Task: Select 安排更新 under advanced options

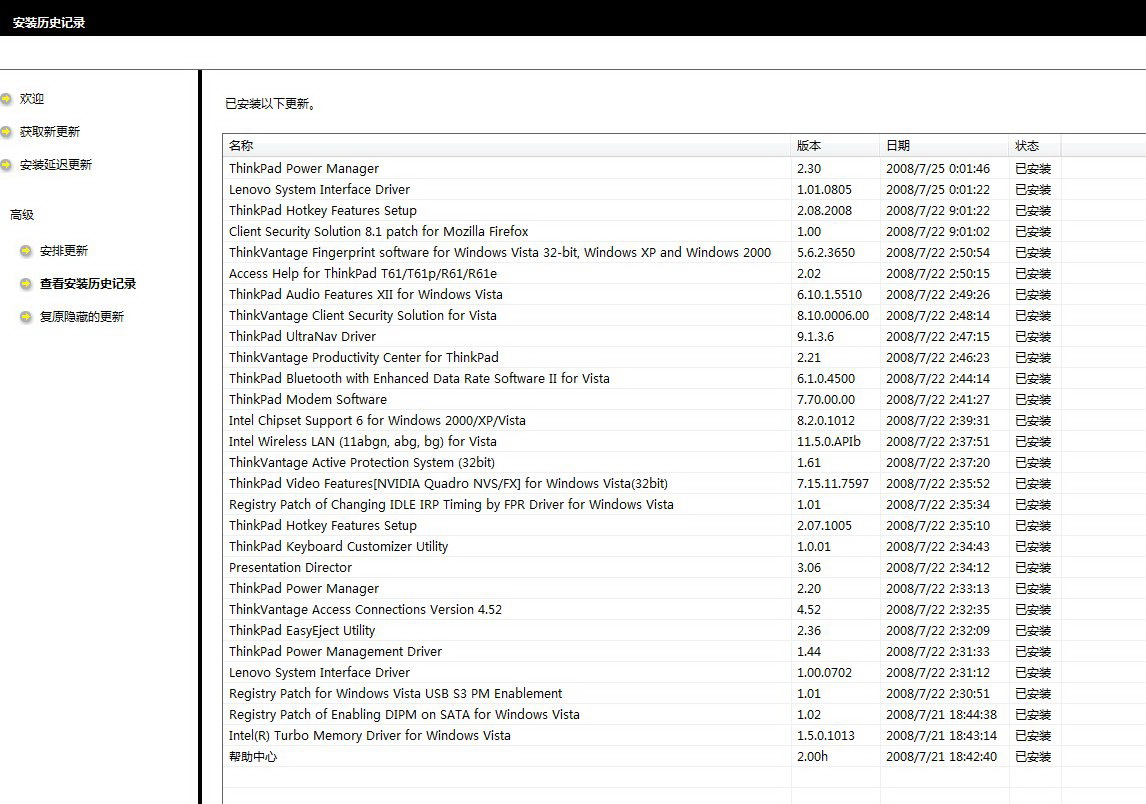Action: click(64, 251)
